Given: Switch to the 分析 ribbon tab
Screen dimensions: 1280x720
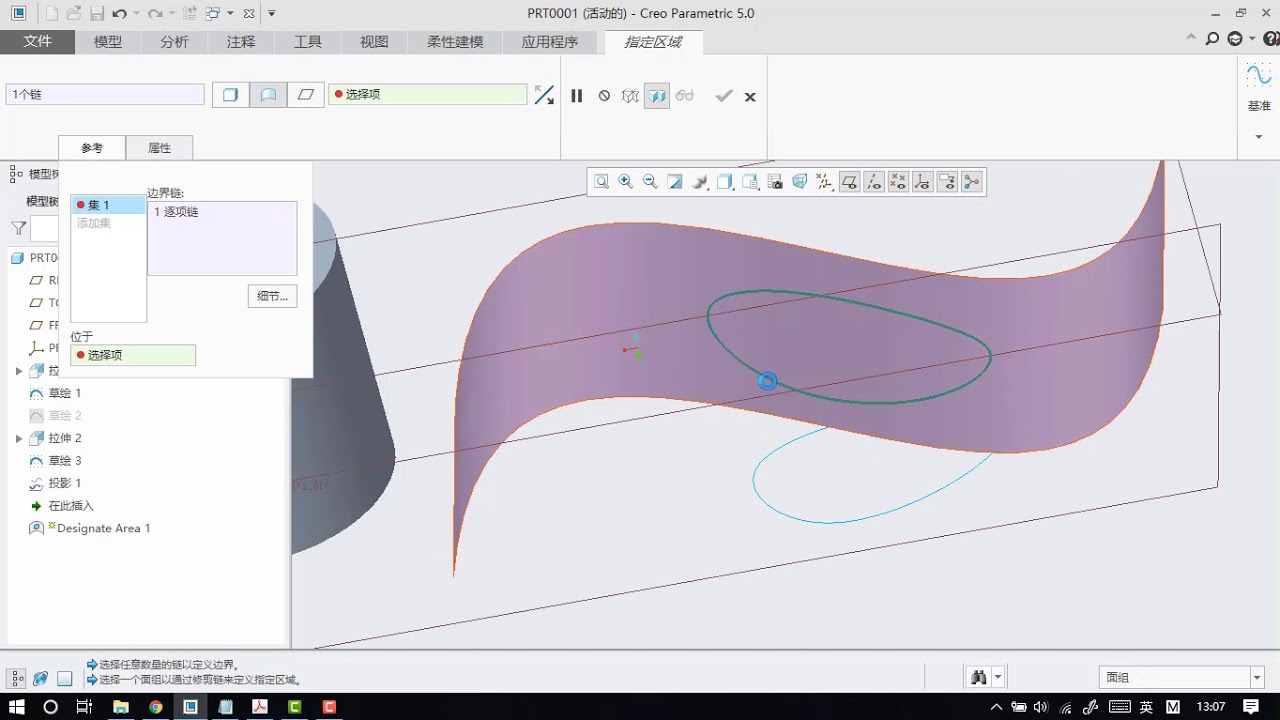Looking at the screenshot, I should [174, 42].
